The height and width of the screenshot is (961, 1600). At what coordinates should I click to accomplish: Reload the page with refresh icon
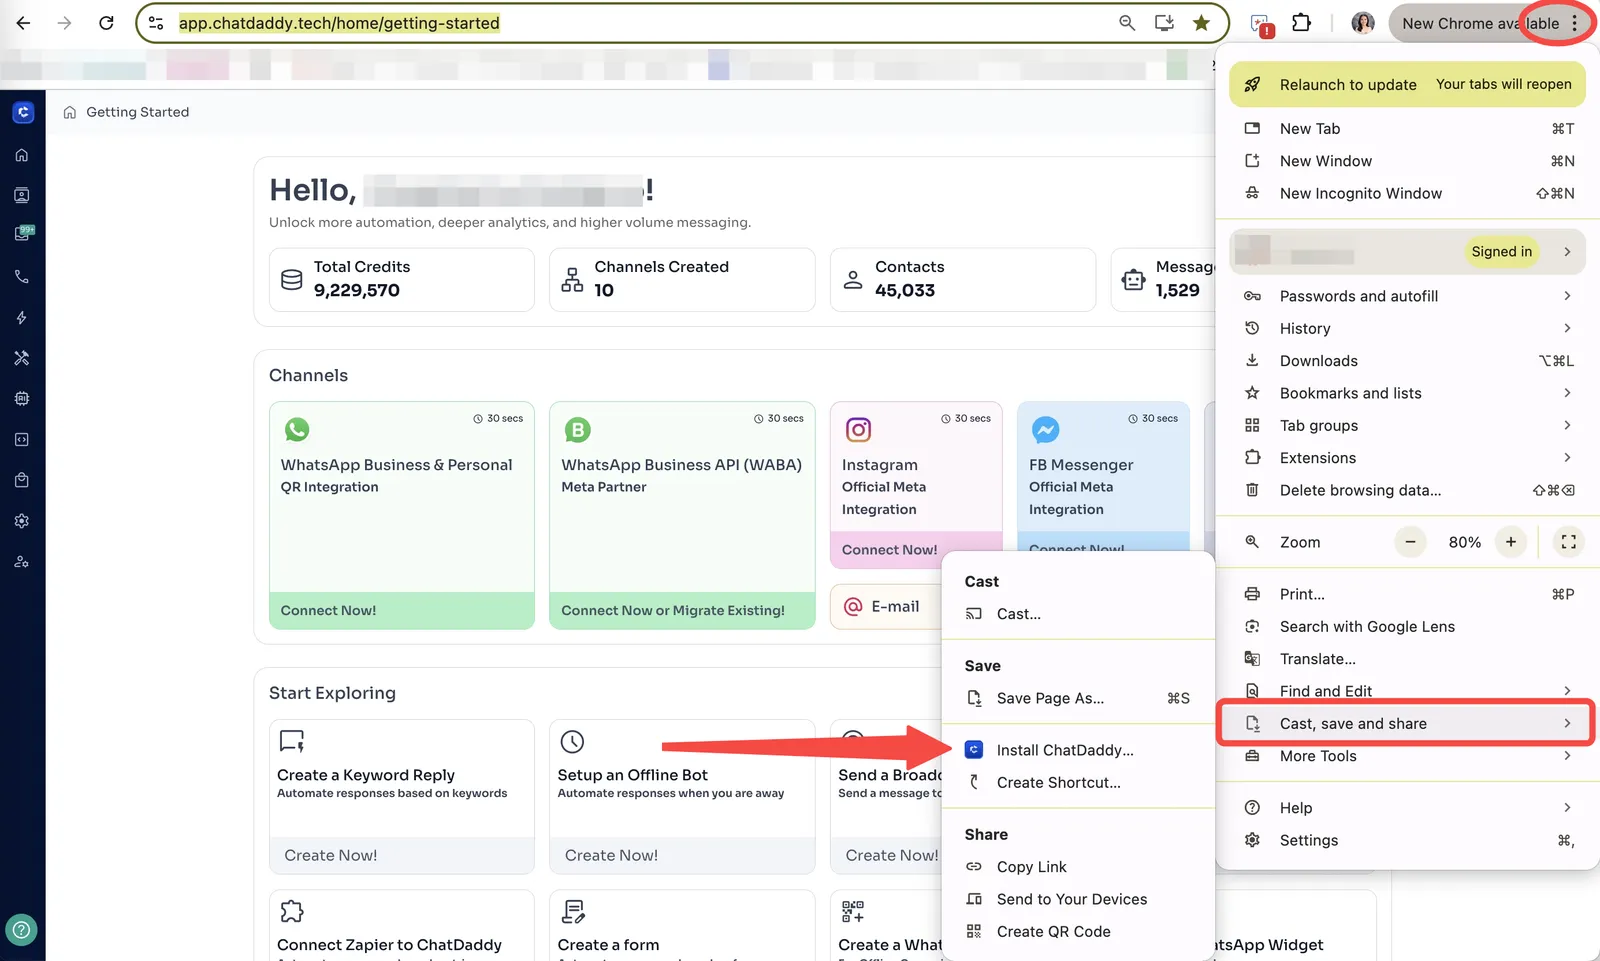click(106, 23)
